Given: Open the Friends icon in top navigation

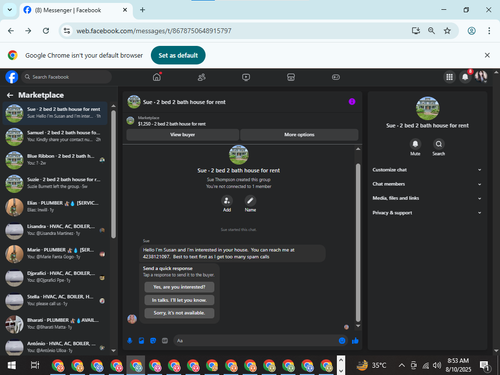Looking at the screenshot, I should click(201, 77).
